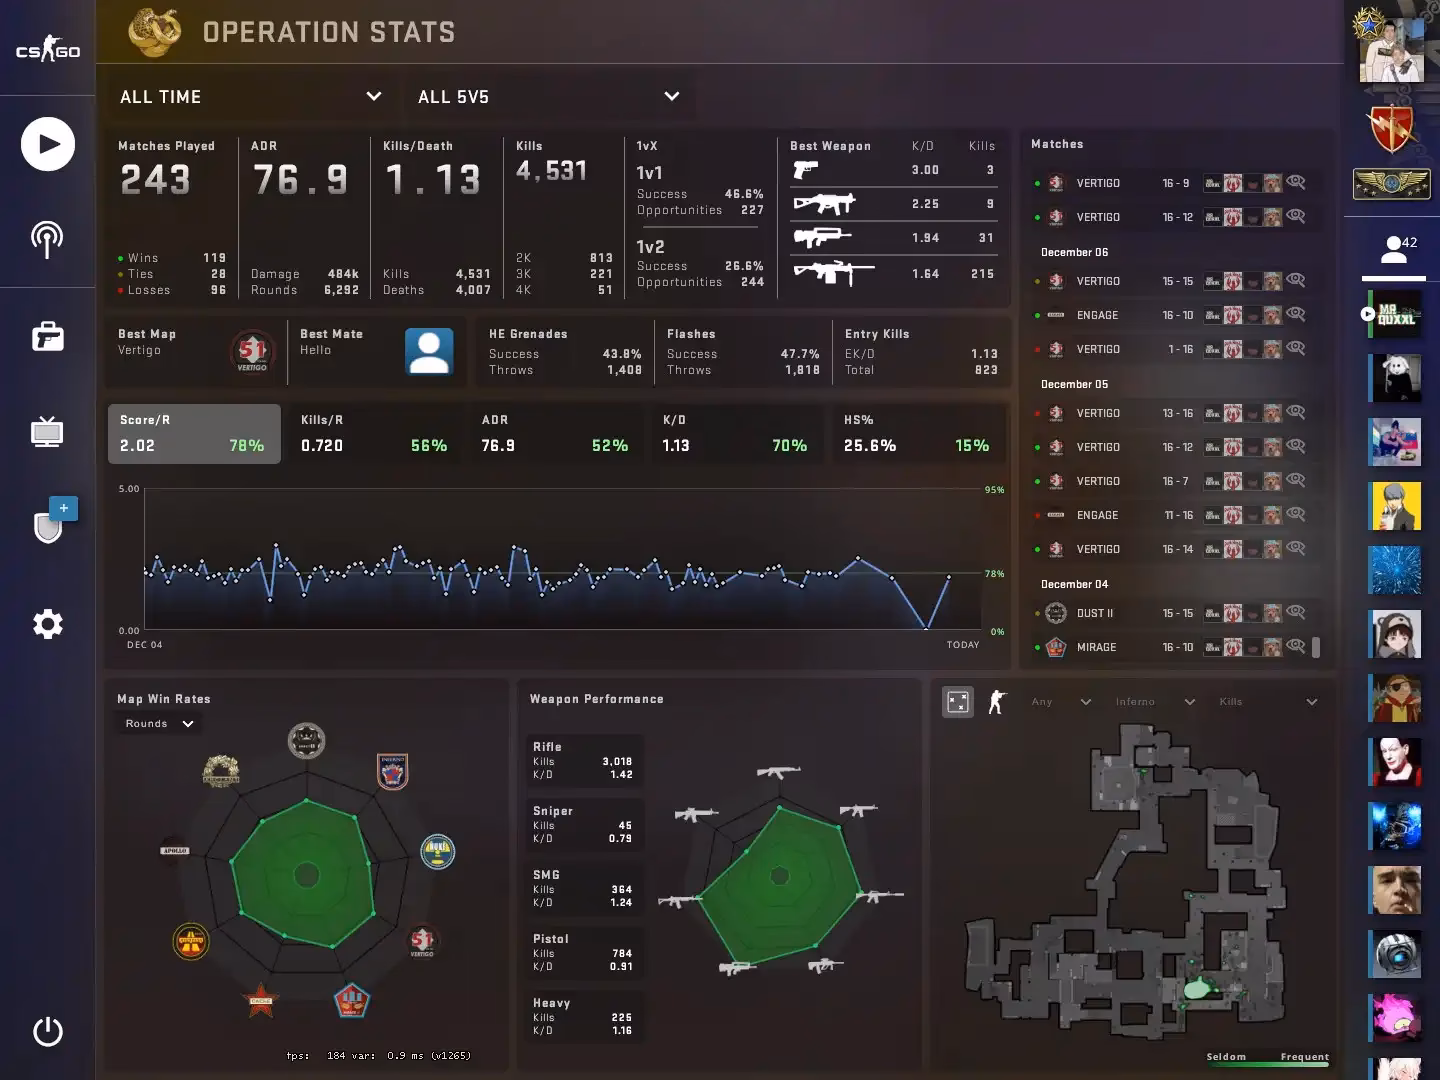Toggle watch eye for Vertigo 13-16 match
The height and width of the screenshot is (1080, 1440).
1296,412
